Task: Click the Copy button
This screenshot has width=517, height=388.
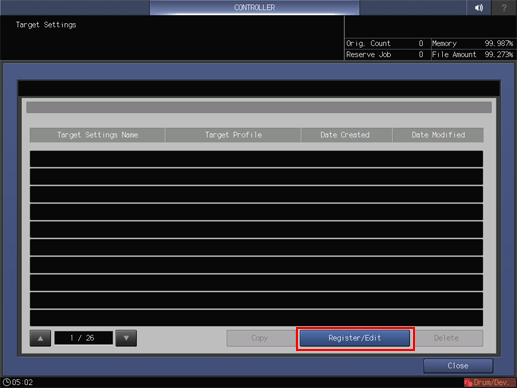Action: point(260,338)
